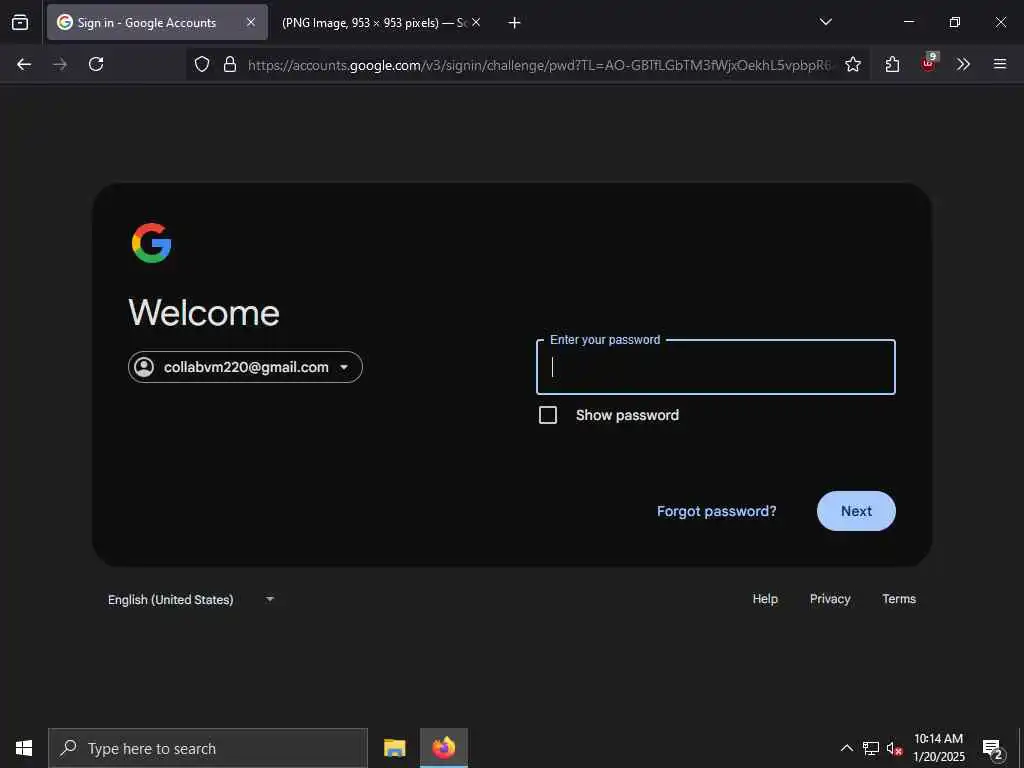Click the forward navigation arrow
This screenshot has height=768, width=1024.
(x=60, y=64)
